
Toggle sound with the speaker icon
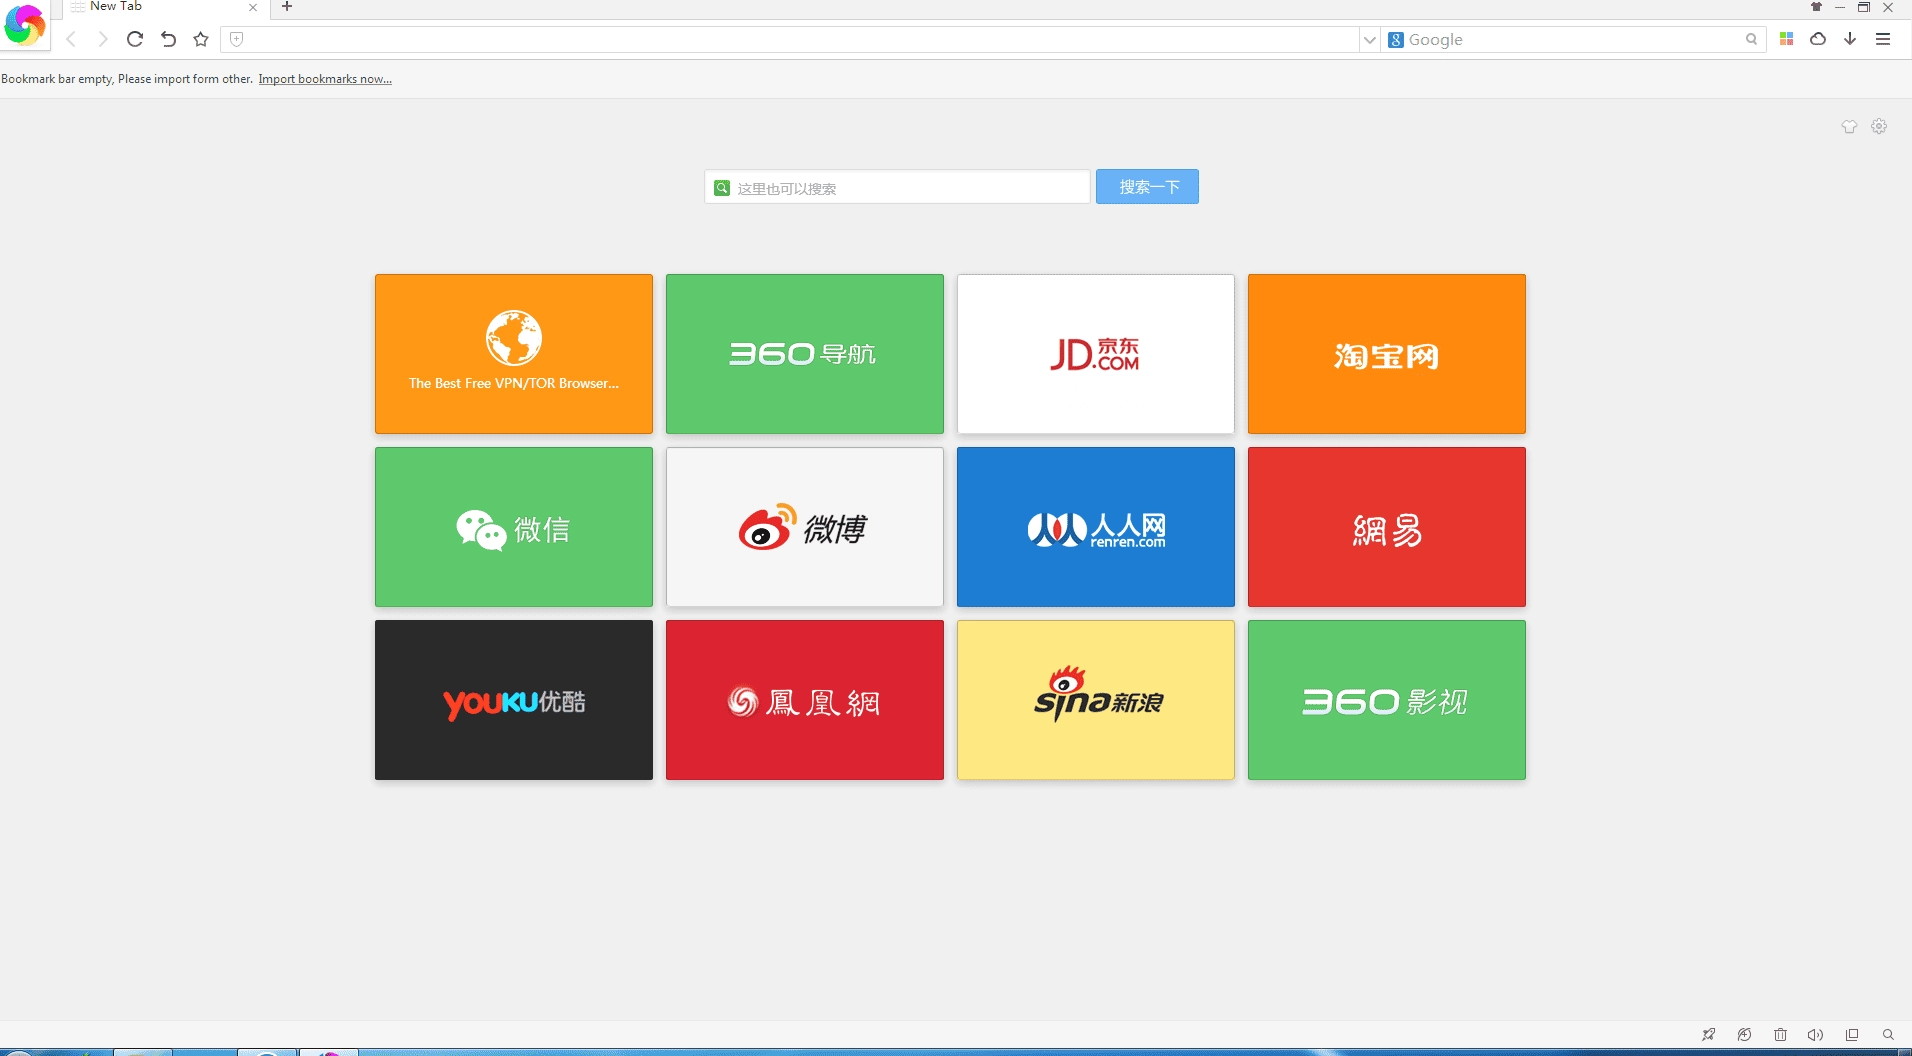point(1815,1035)
